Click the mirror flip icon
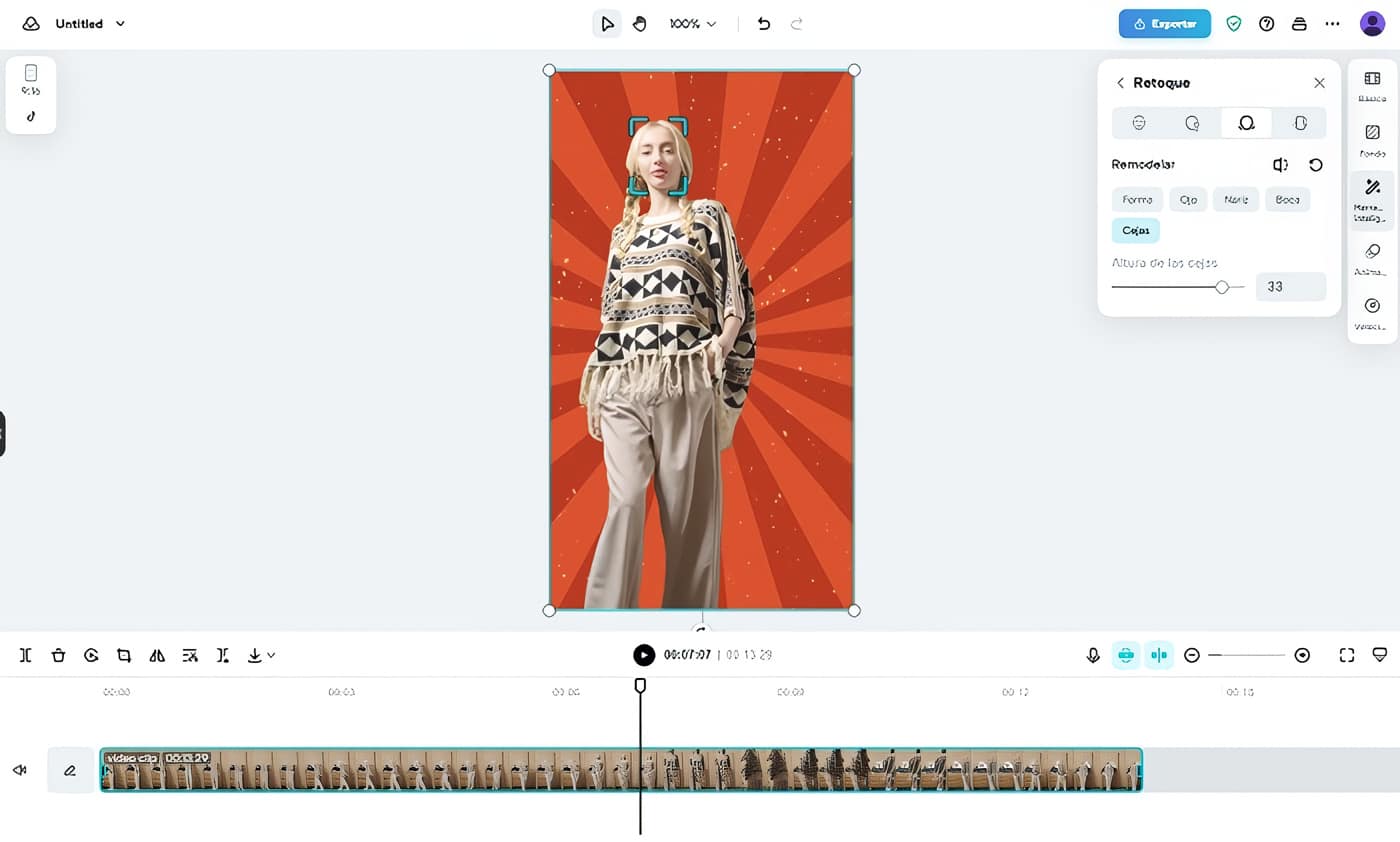Viewport: 1400px width, 842px height. click(157, 655)
